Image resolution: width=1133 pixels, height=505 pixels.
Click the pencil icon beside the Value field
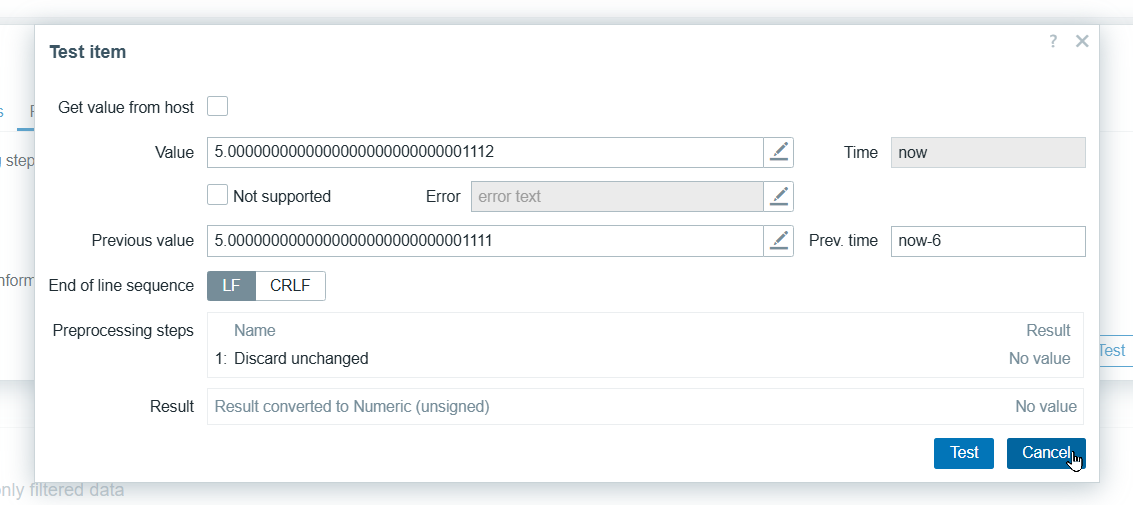(x=779, y=152)
